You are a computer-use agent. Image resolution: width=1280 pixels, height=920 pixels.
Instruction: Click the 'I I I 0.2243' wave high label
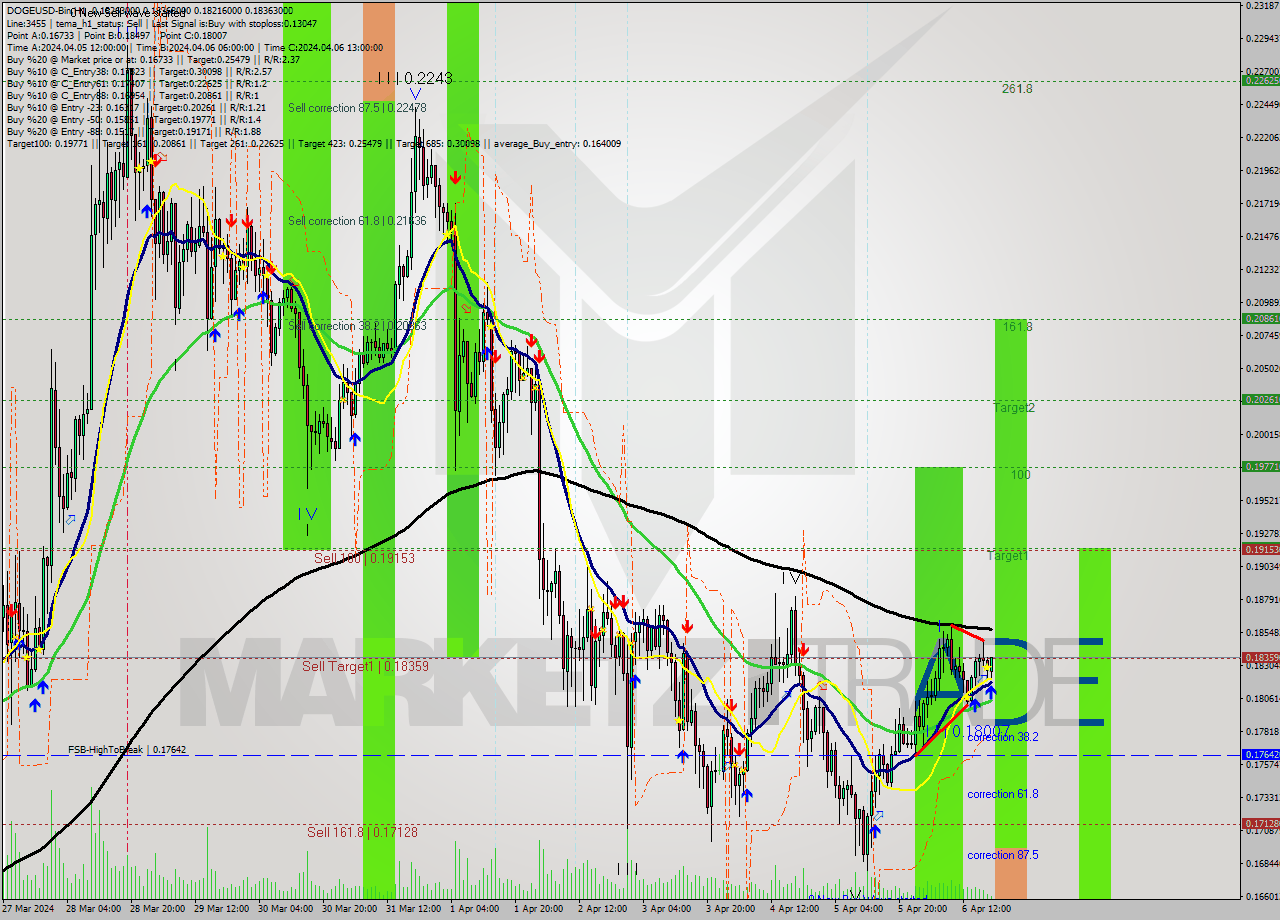[x=414, y=78]
